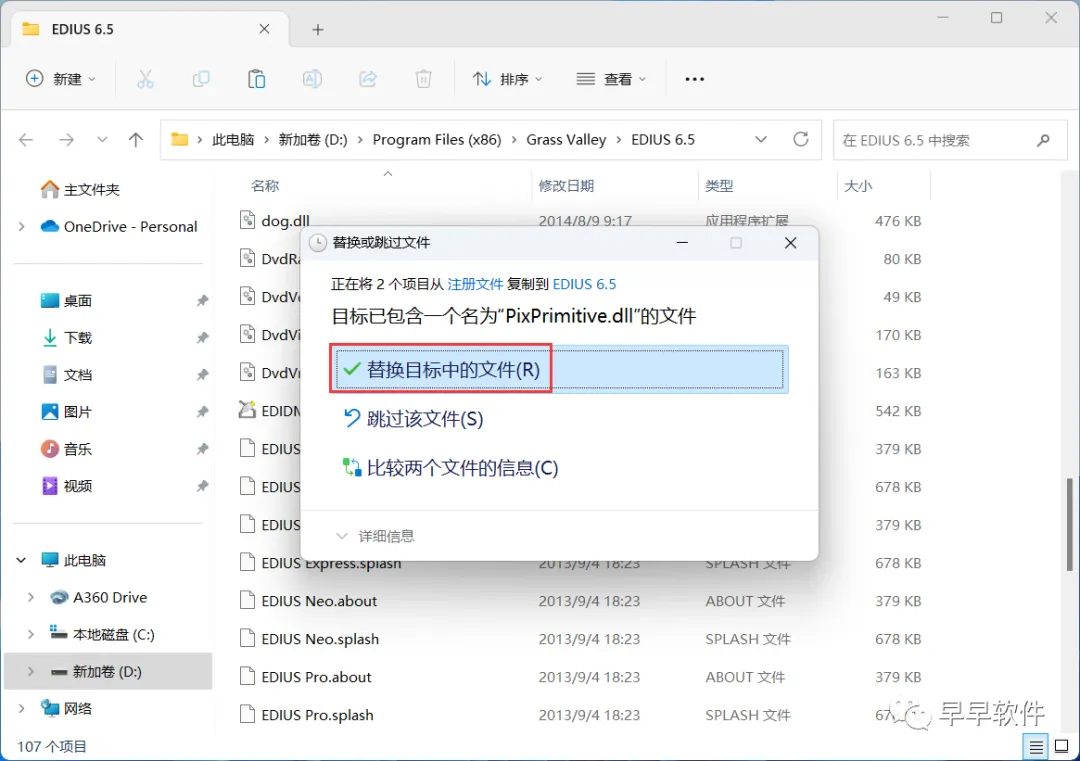
Task: Select the dog.dll file
Action: pos(274,220)
